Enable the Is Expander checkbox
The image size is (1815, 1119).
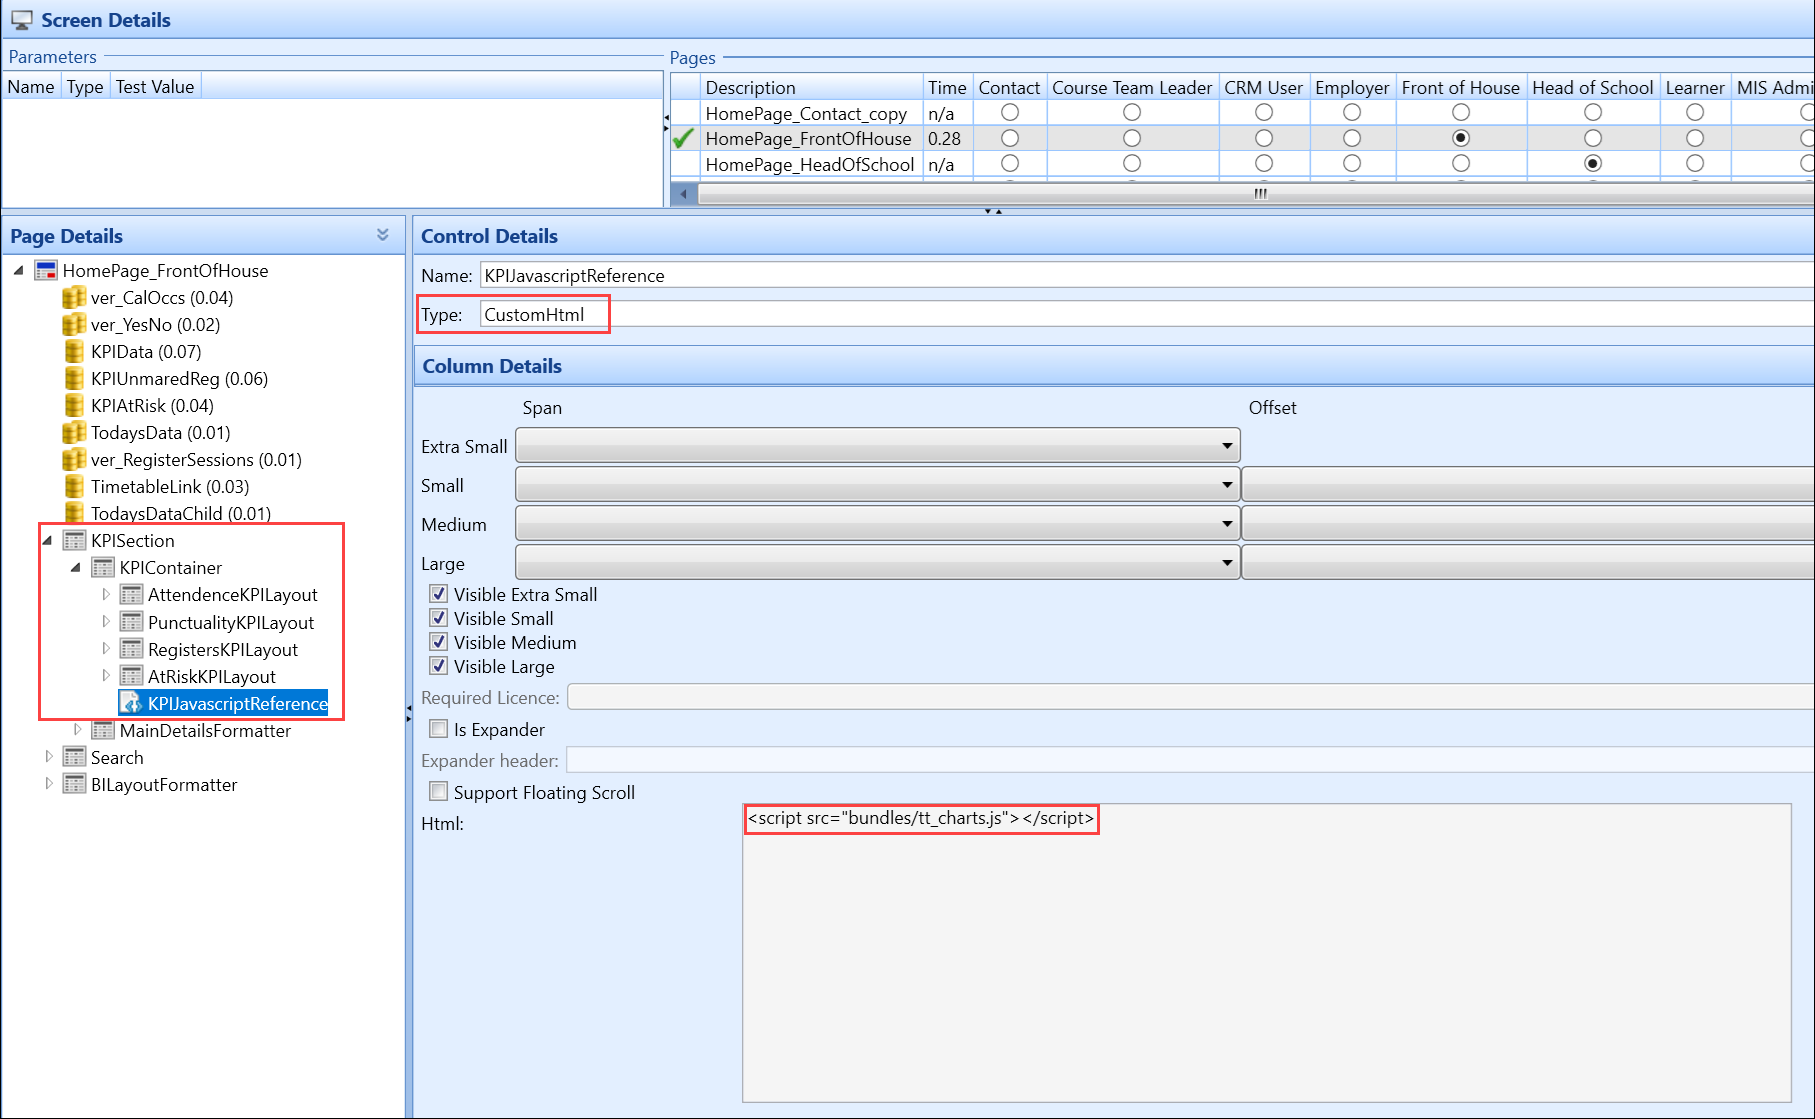click(439, 729)
